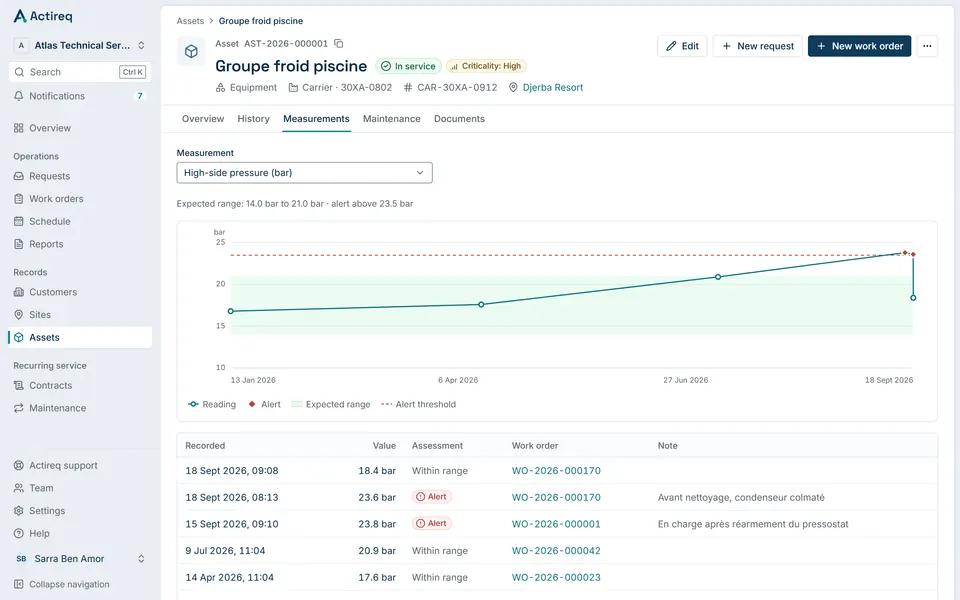This screenshot has width=960, height=600.
Task: Click the 18.4 bar reading point on chart
Action: point(913,298)
